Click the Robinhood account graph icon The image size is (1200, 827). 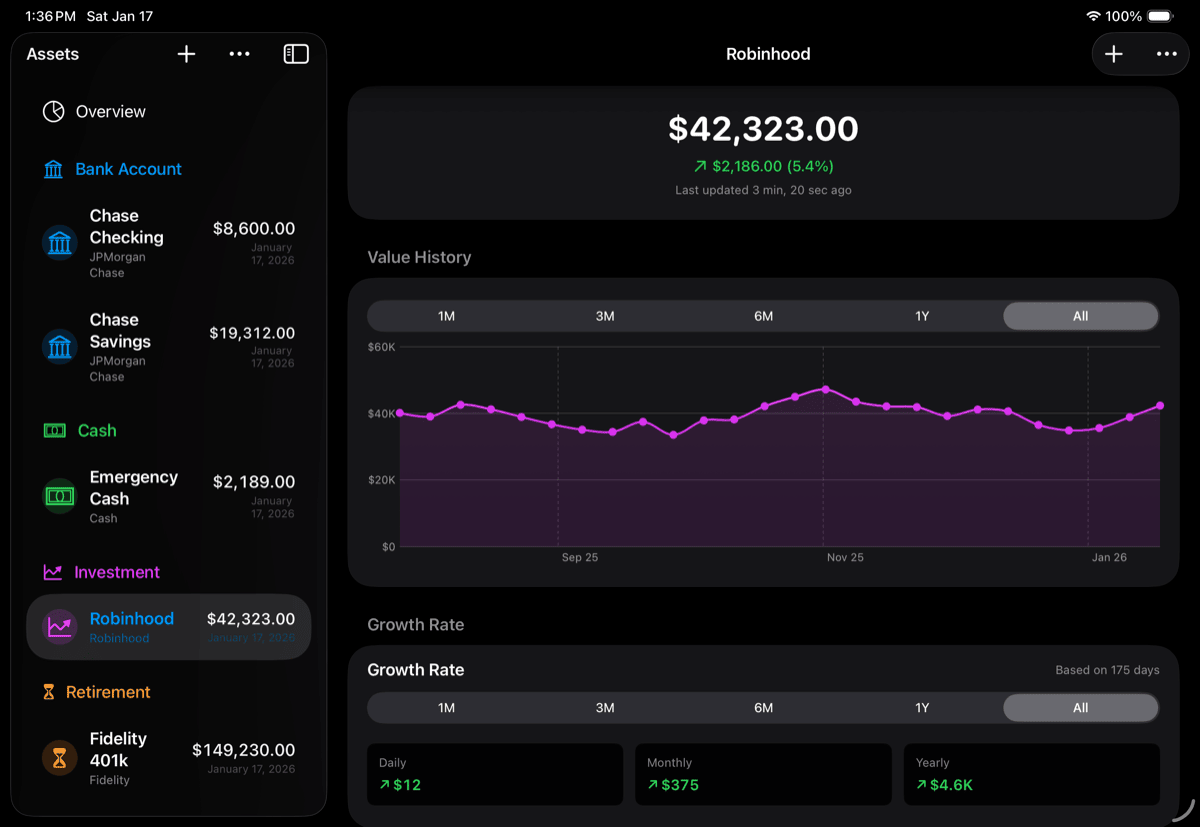[59, 627]
